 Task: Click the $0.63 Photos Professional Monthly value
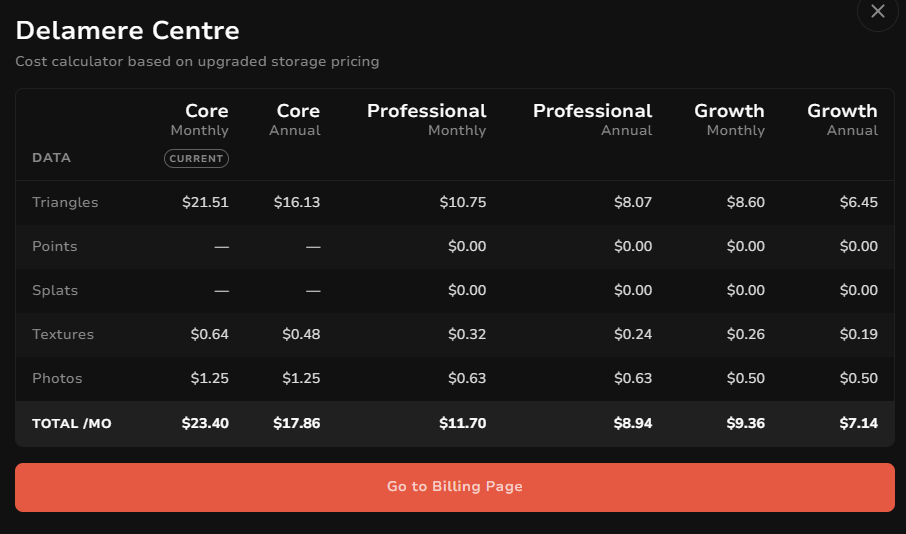pos(467,378)
